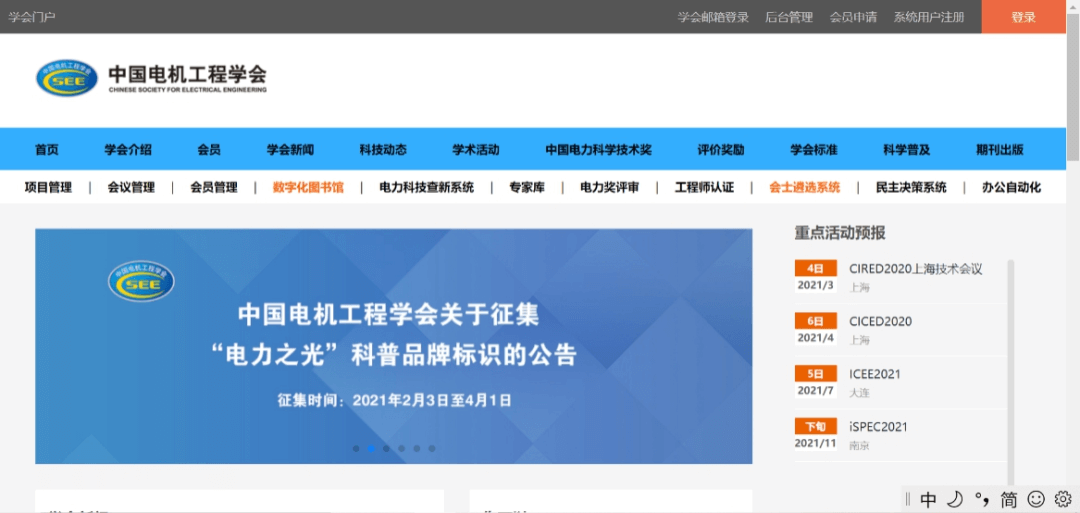Screen dimensions: 1080x513
Task: Open the IME settings gear
Action: [x=1062, y=499]
